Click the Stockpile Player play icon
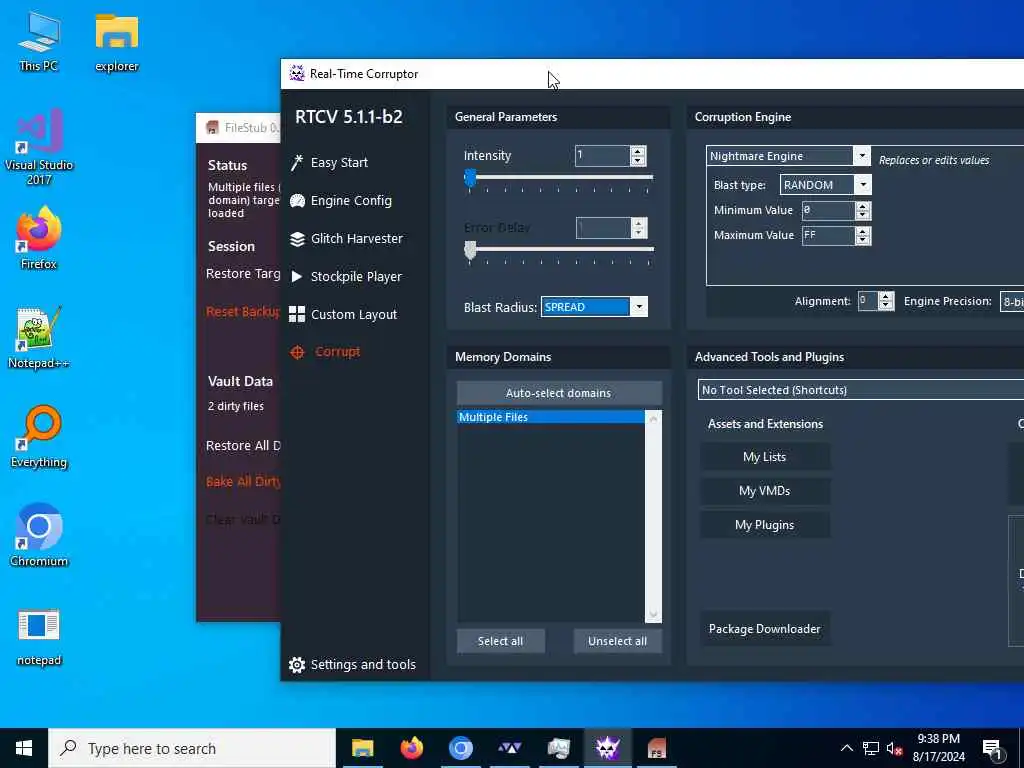 point(296,276)
